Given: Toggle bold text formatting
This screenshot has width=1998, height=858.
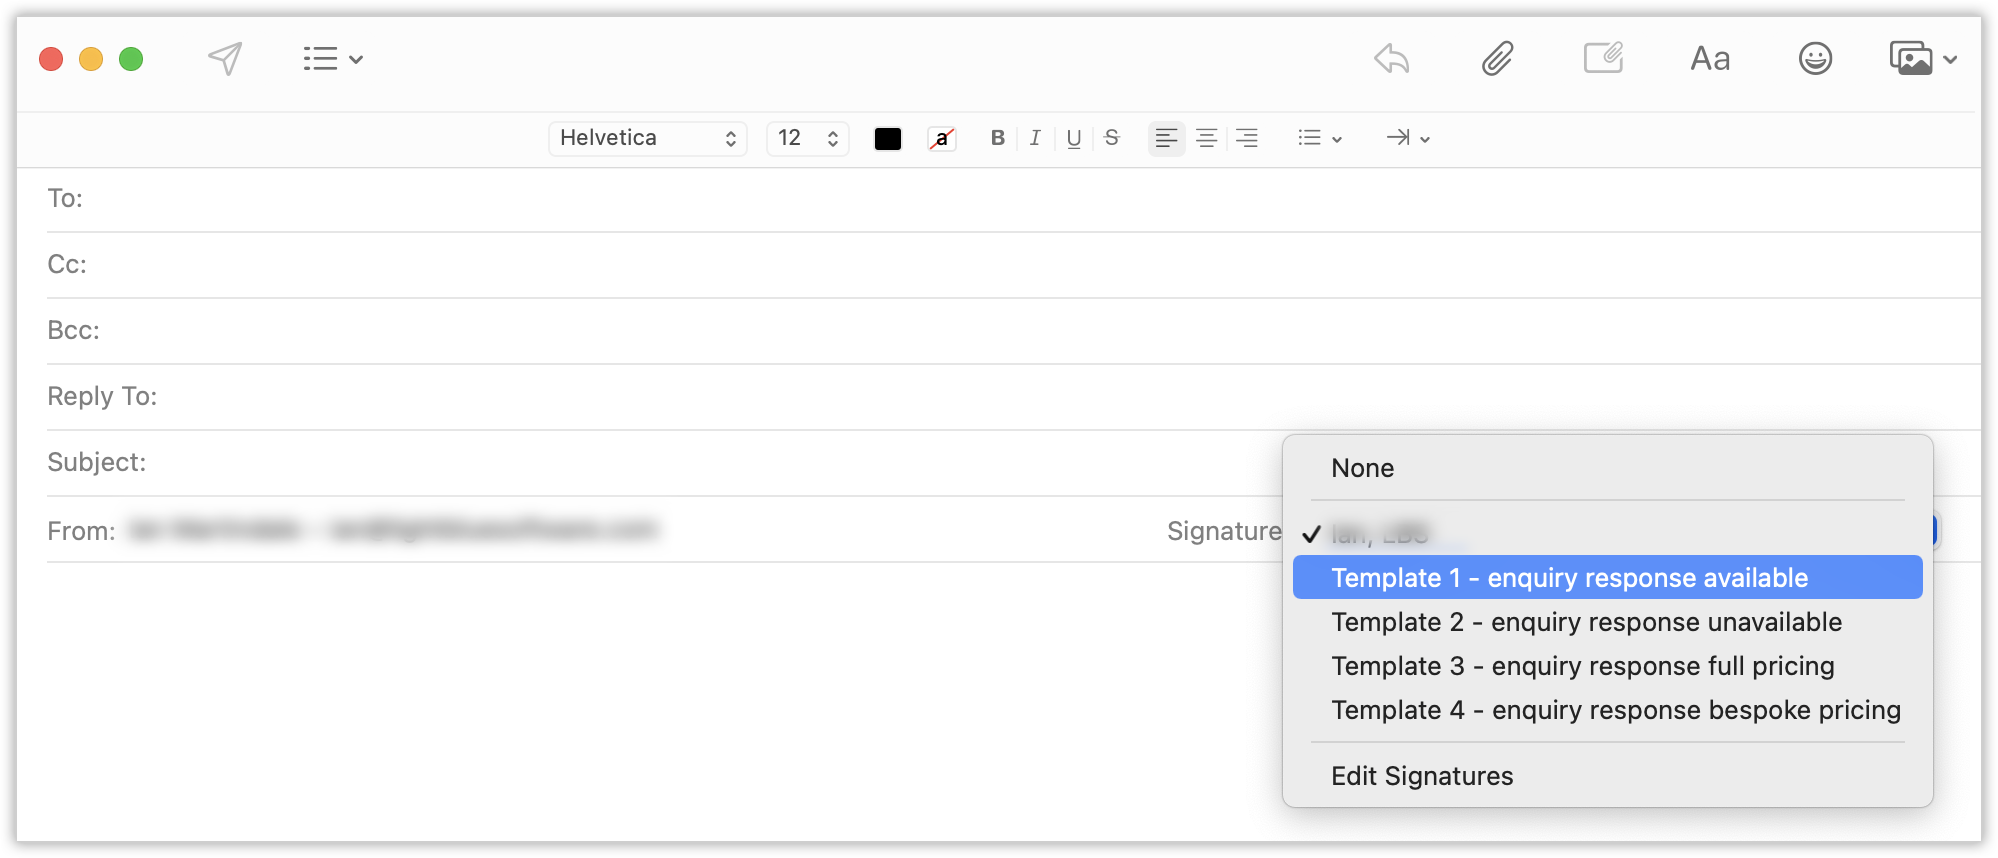Looking at the screenshot, I should pyautogui.click(x=997, y=138).
